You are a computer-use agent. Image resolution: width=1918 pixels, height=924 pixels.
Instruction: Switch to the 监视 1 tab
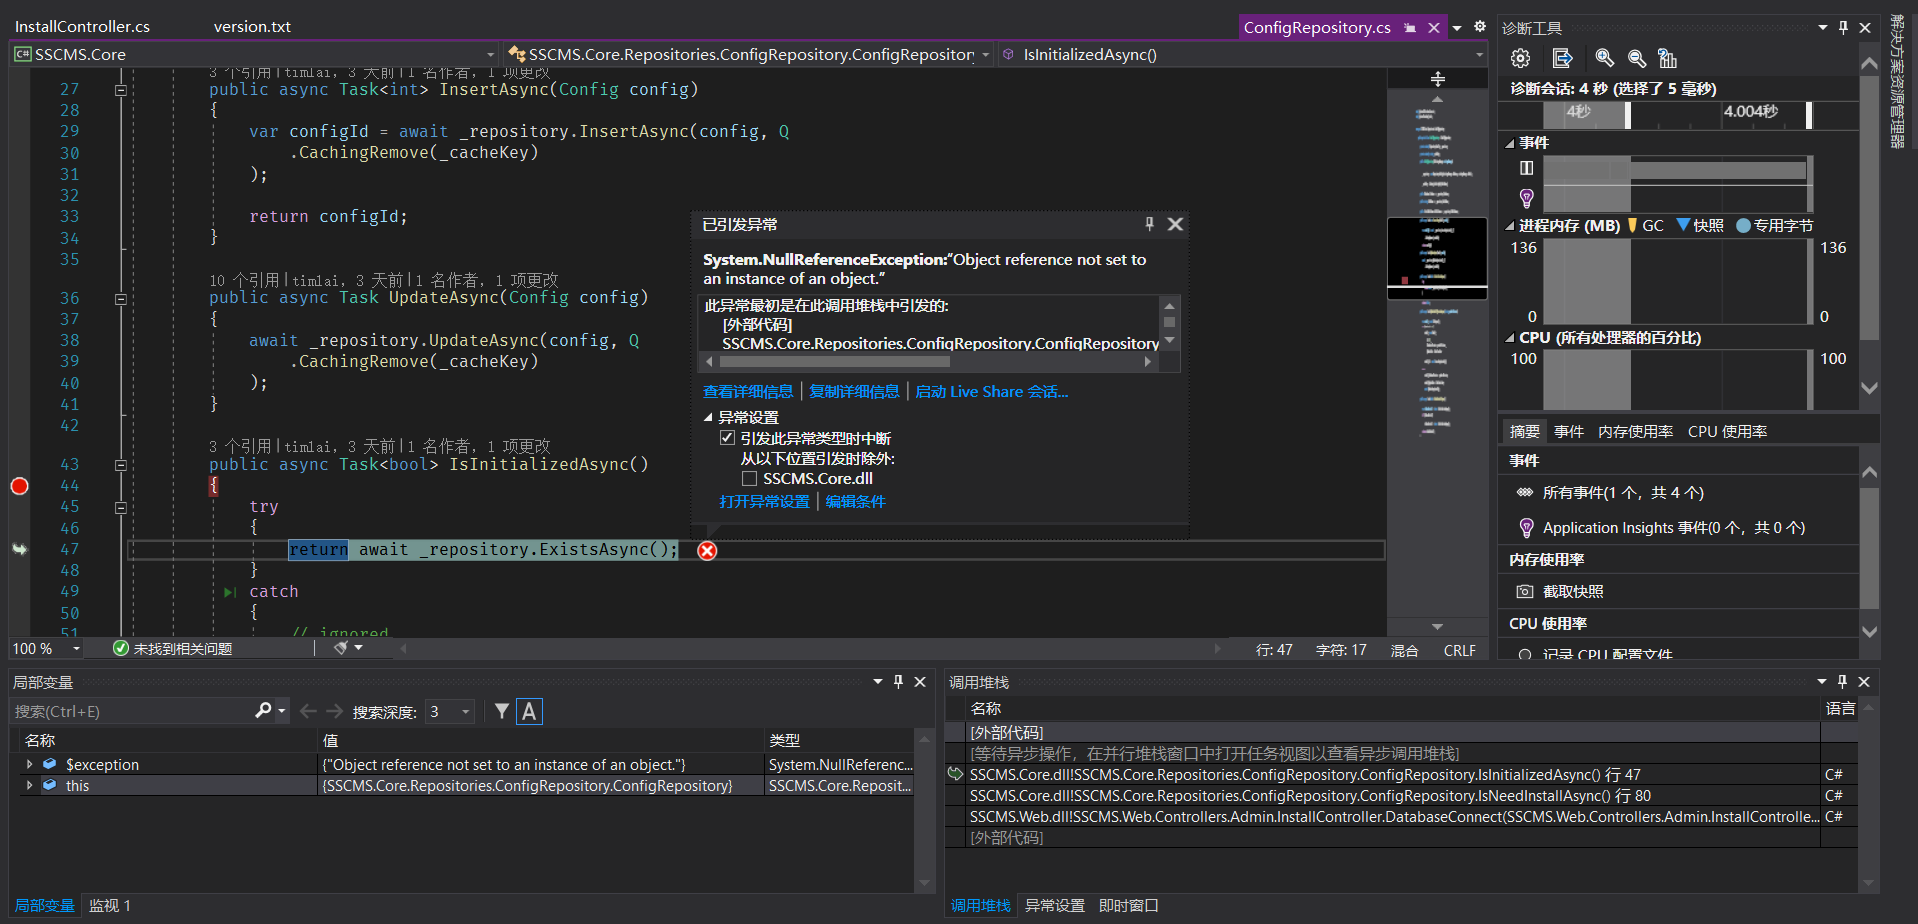(x=110, y=905)
